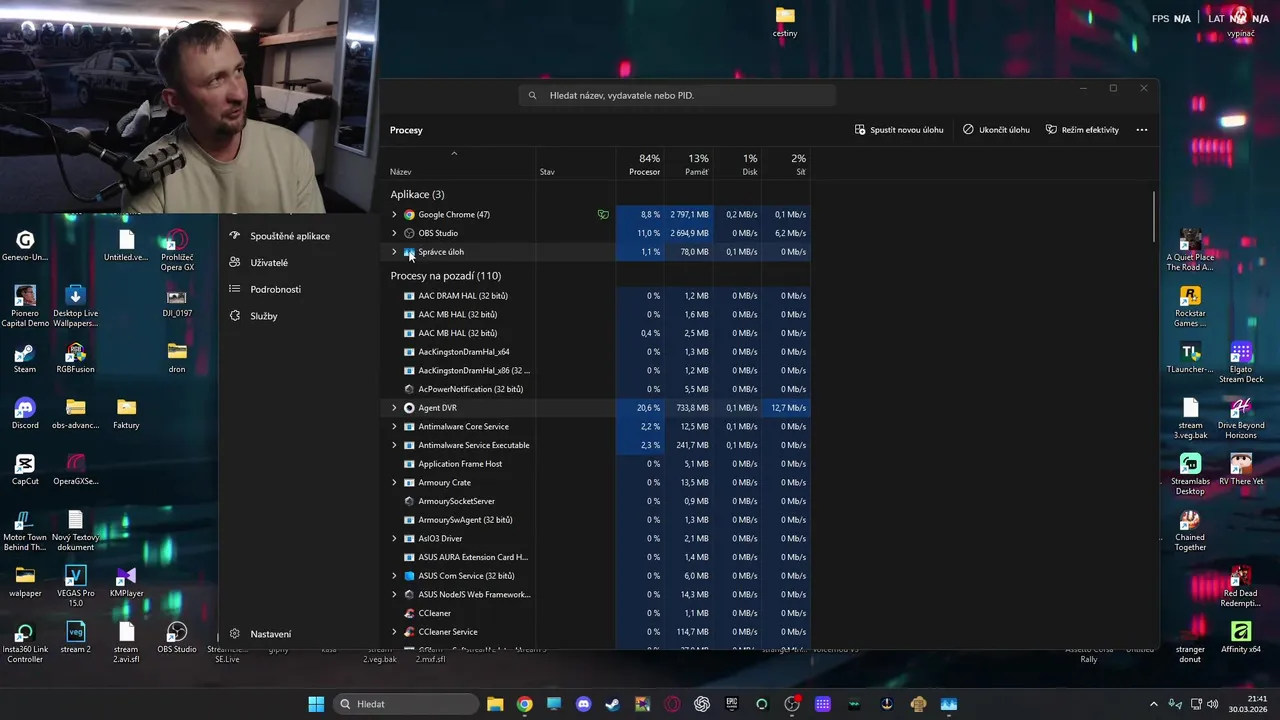Expand OBS Studio process row
The width and height of the screenshot is (1280, 720).
coord(394,233)
